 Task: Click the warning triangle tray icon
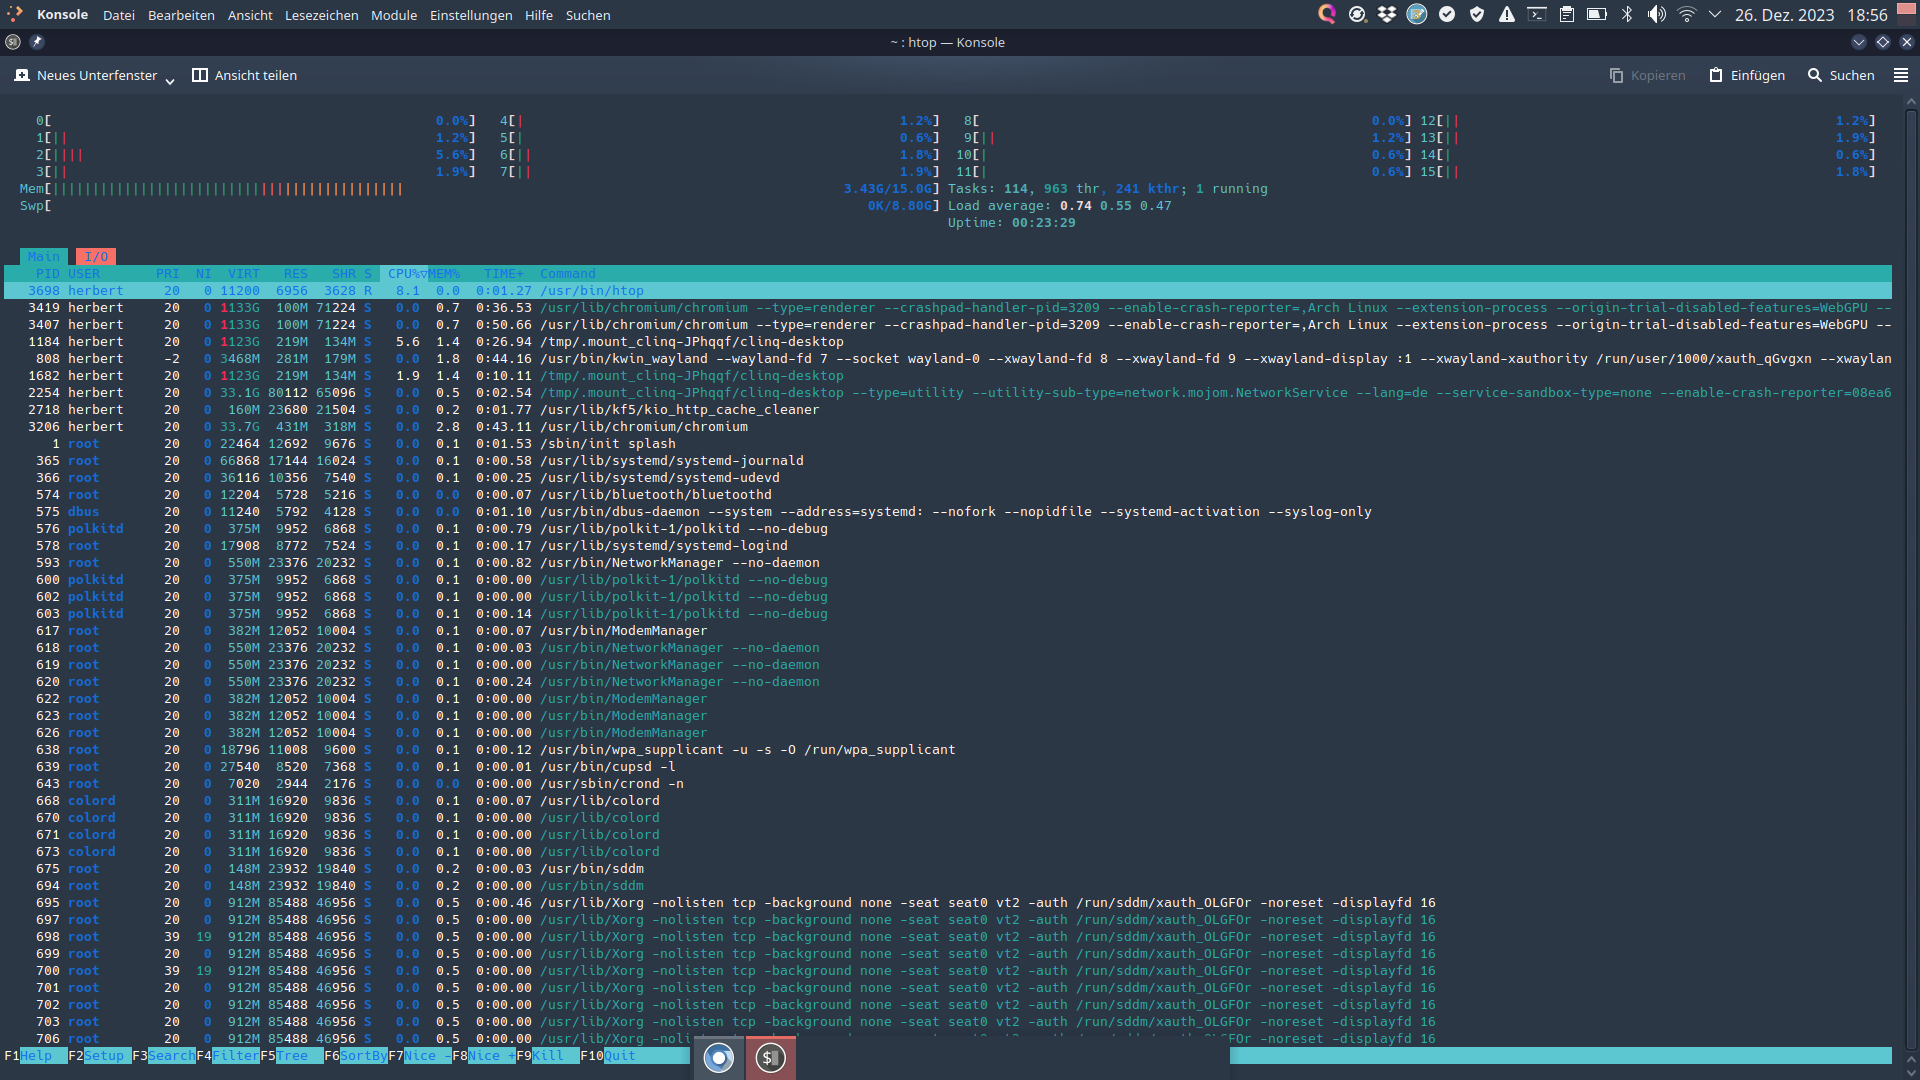click(x=1507, y=14)
